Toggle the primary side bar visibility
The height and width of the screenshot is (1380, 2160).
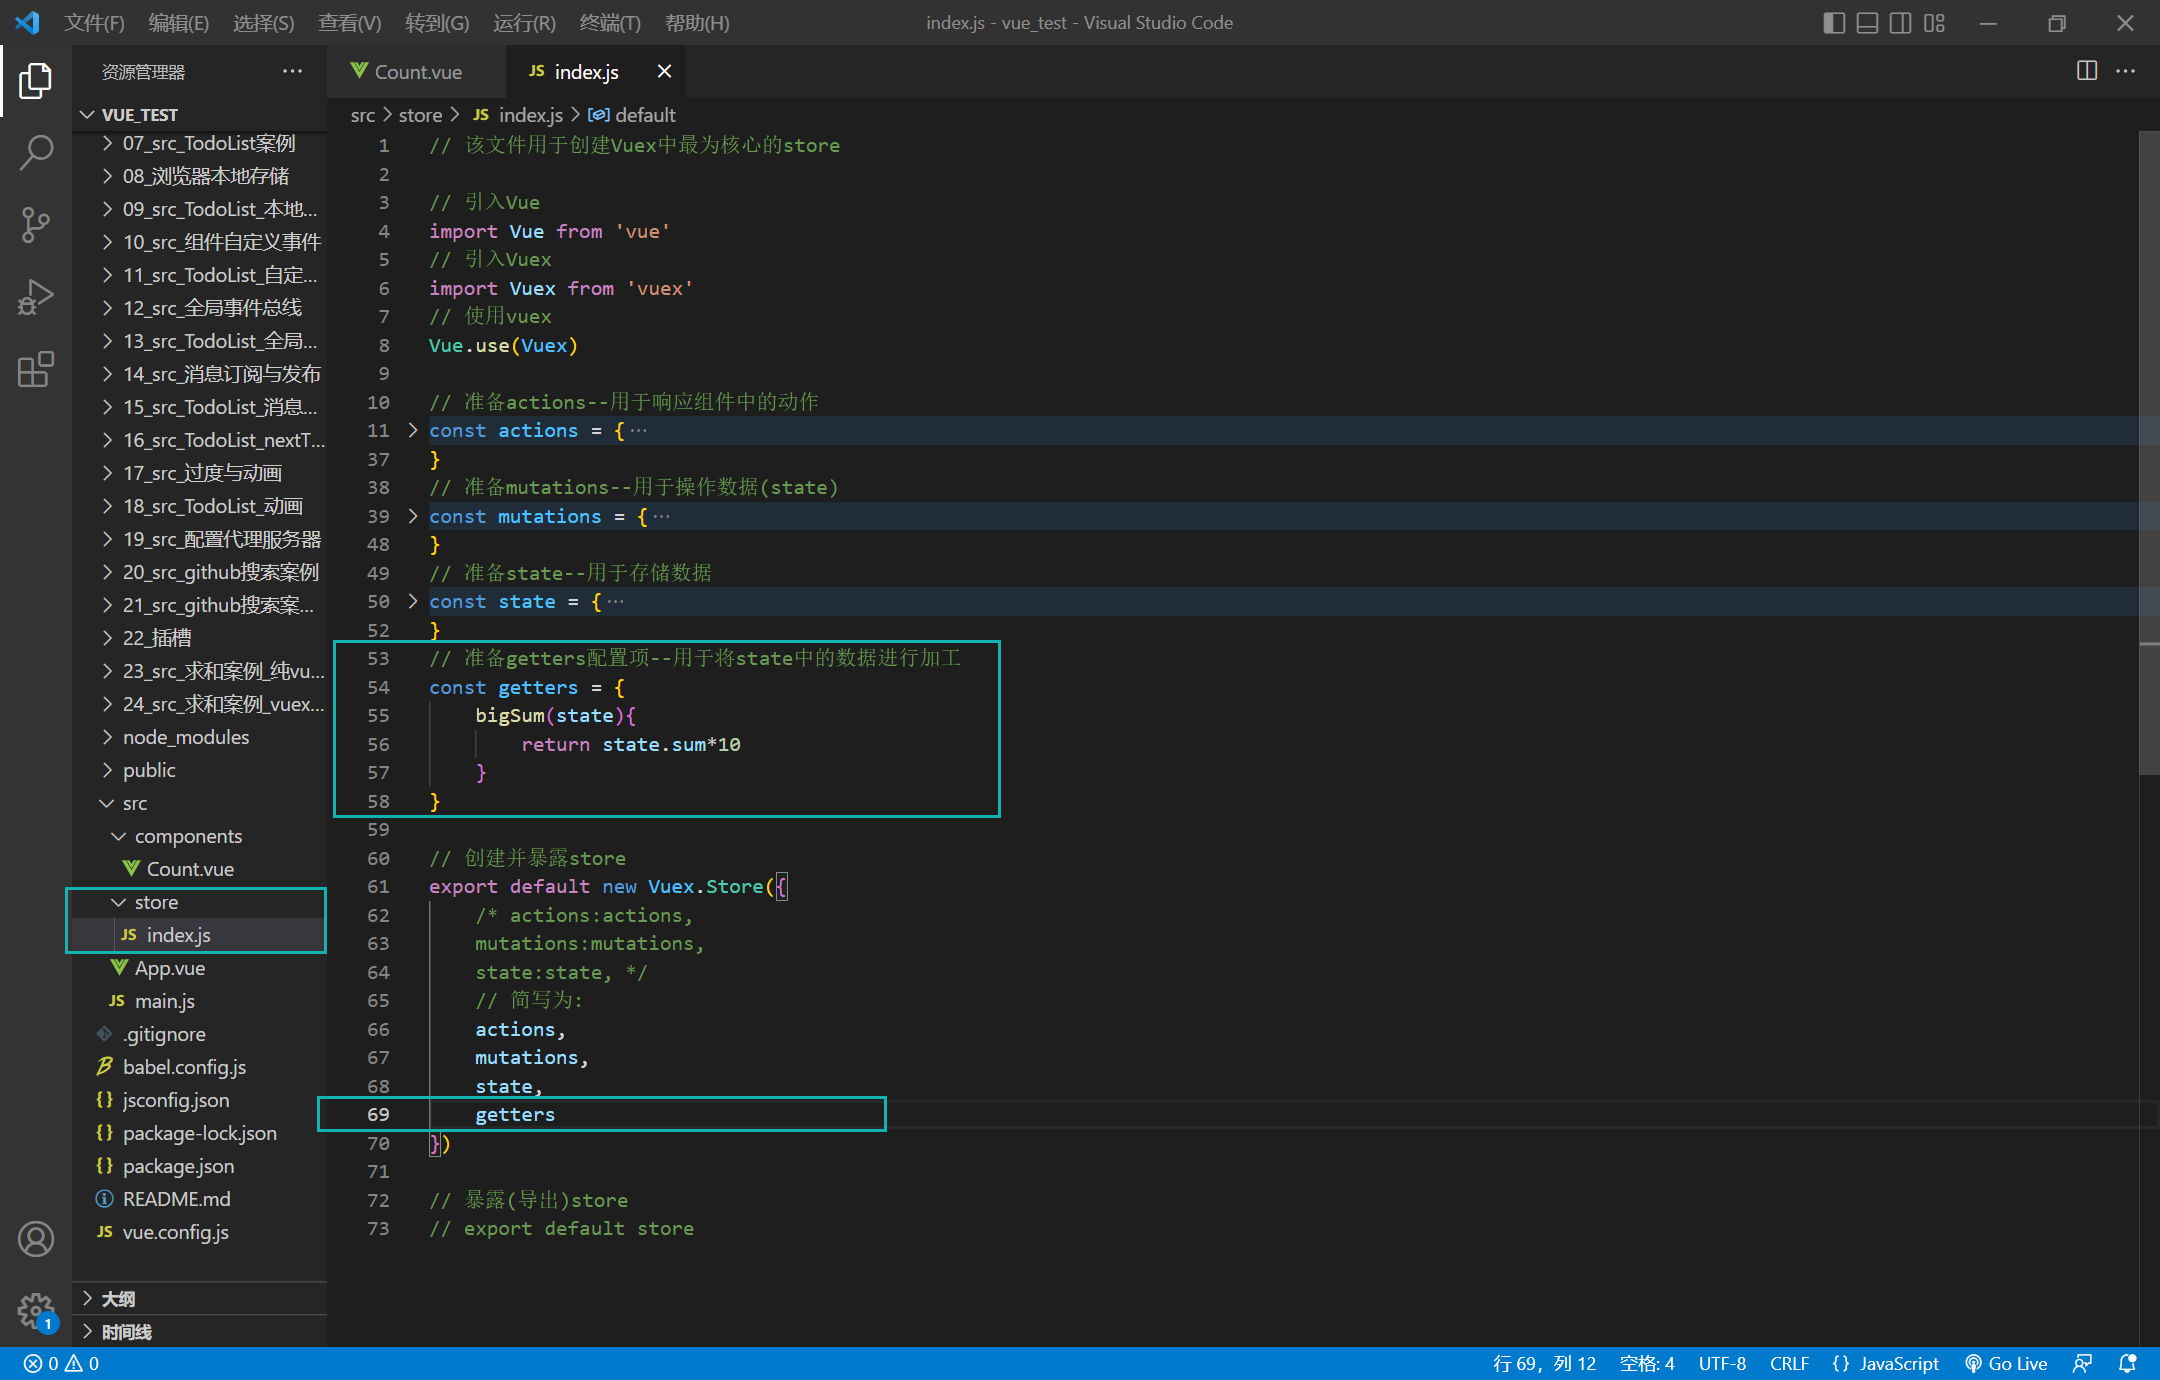(x=1834, y=22)
